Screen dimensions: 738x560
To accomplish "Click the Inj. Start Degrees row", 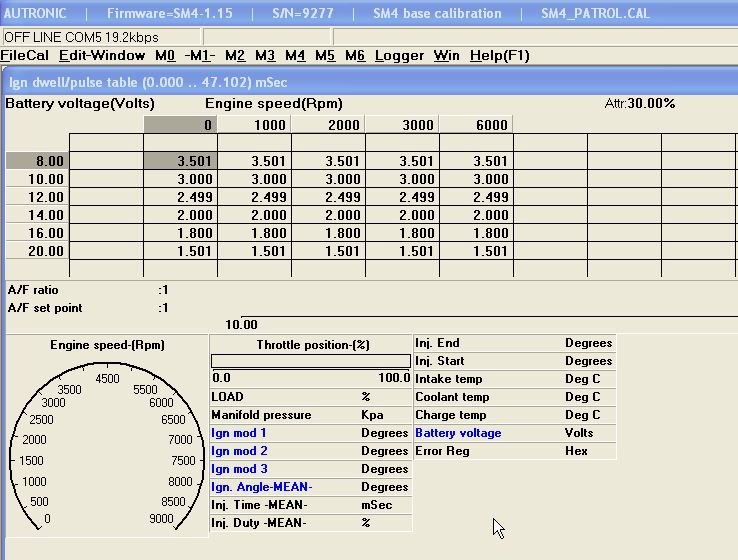I will (514, 361).
